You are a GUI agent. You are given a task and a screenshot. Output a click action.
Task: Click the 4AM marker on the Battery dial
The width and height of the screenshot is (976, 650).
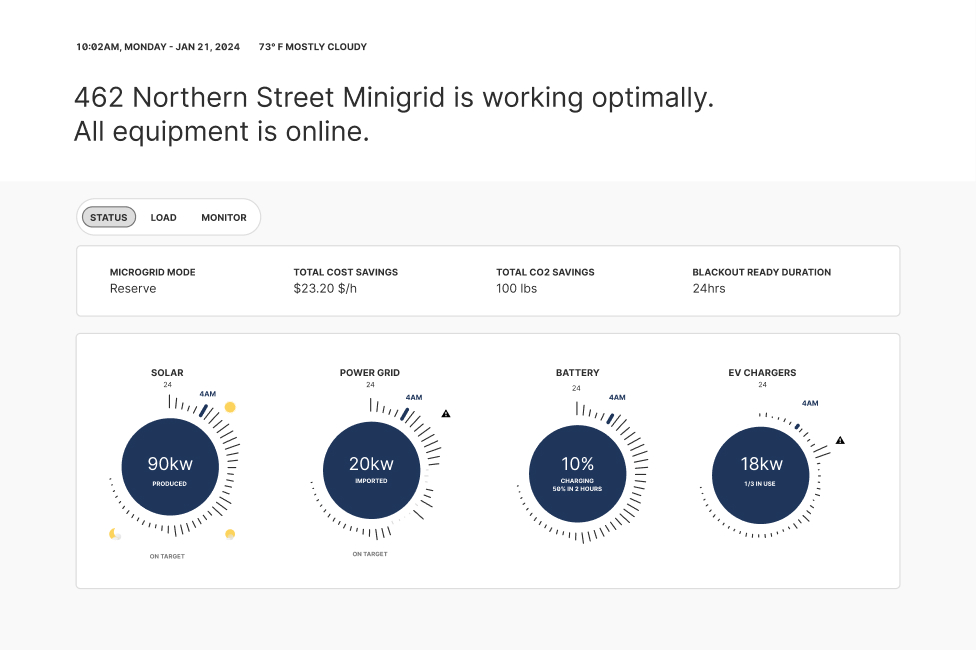click(617, 397)
